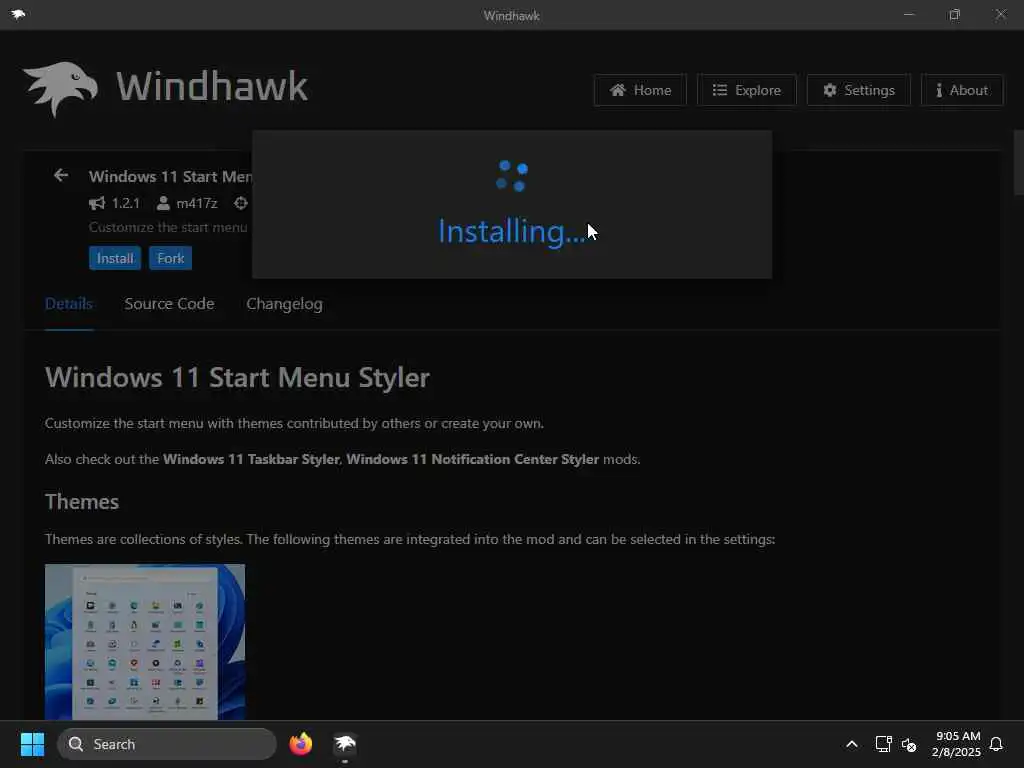
Task: Click the Install button for the mod
Action: [115, 258]
